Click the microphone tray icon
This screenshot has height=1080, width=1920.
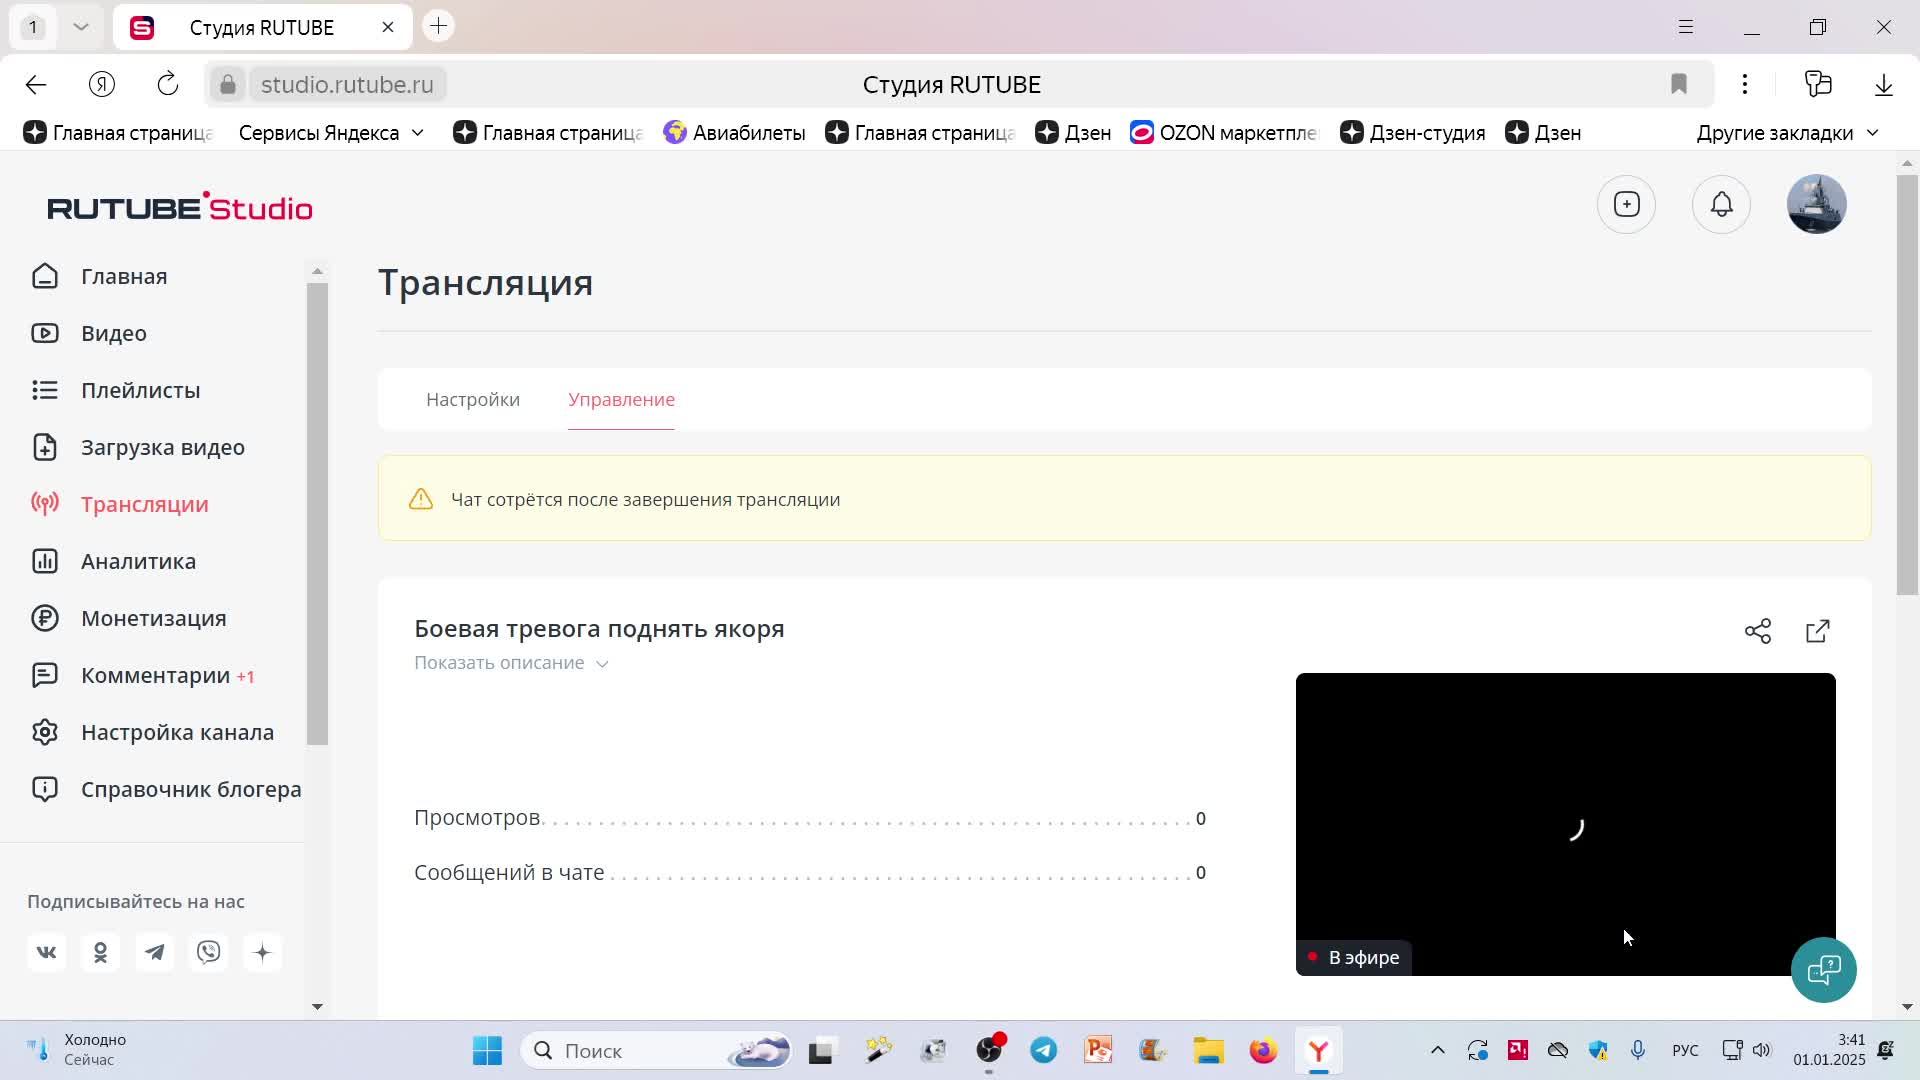tap(1637, 1050)
